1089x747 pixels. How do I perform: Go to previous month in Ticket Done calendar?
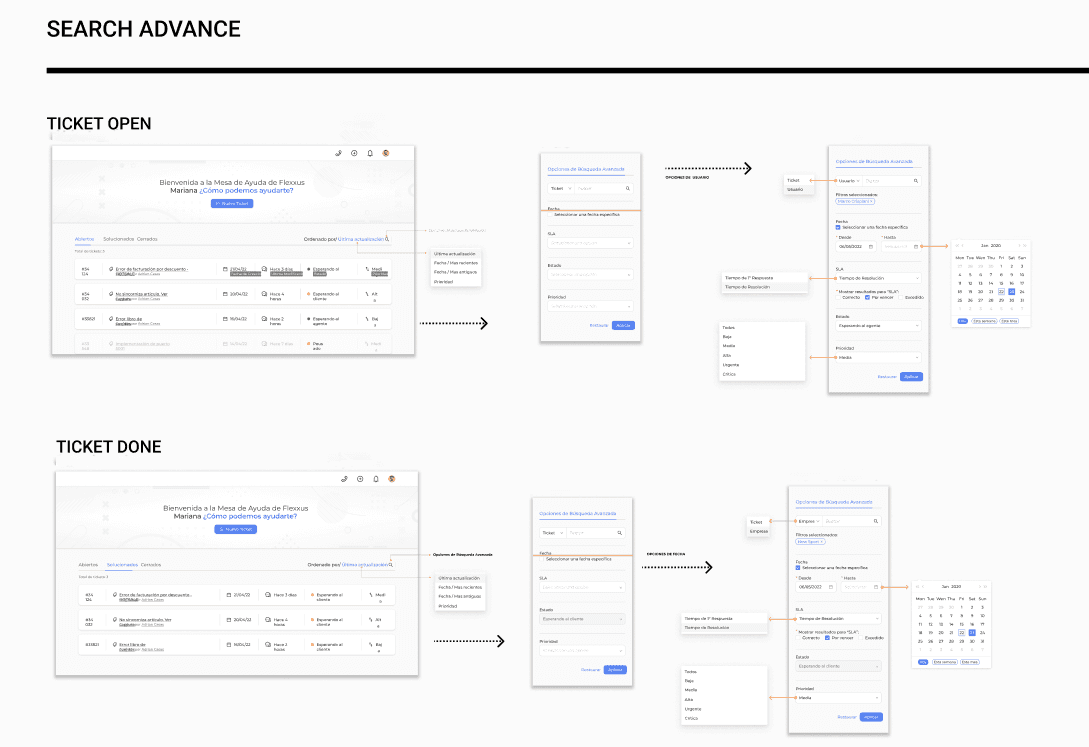point(922,587)
